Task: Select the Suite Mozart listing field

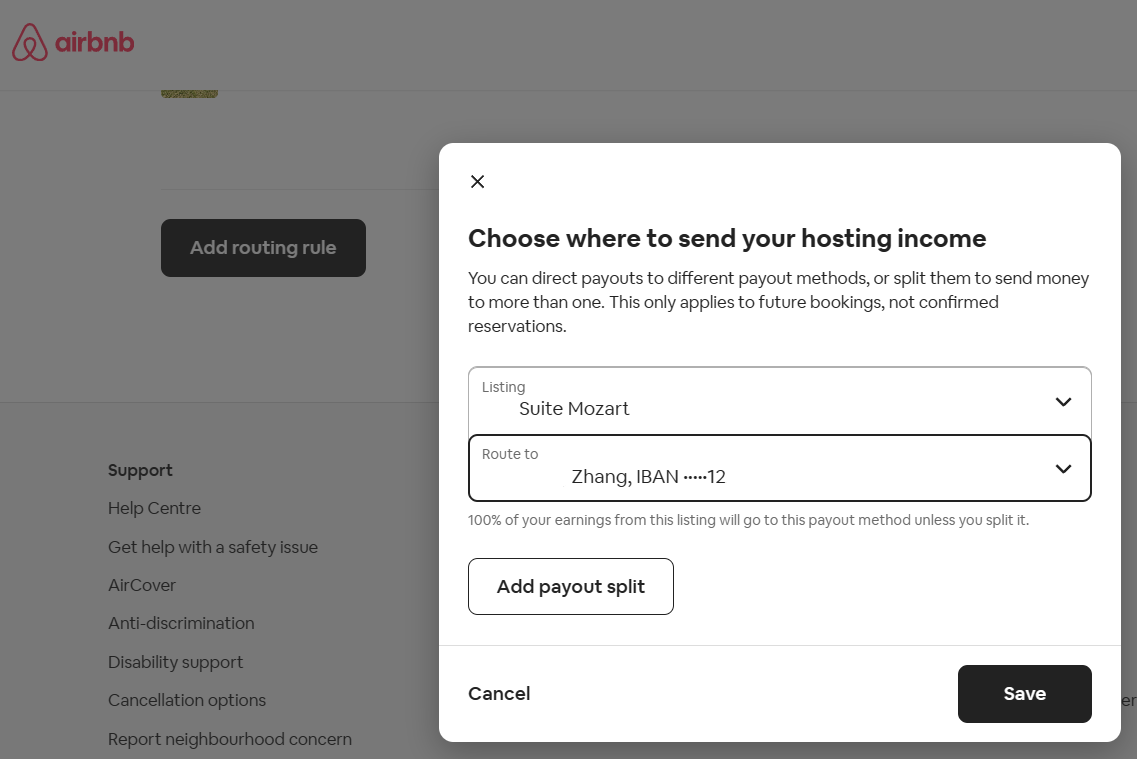Action: click(x=780, y=400)
